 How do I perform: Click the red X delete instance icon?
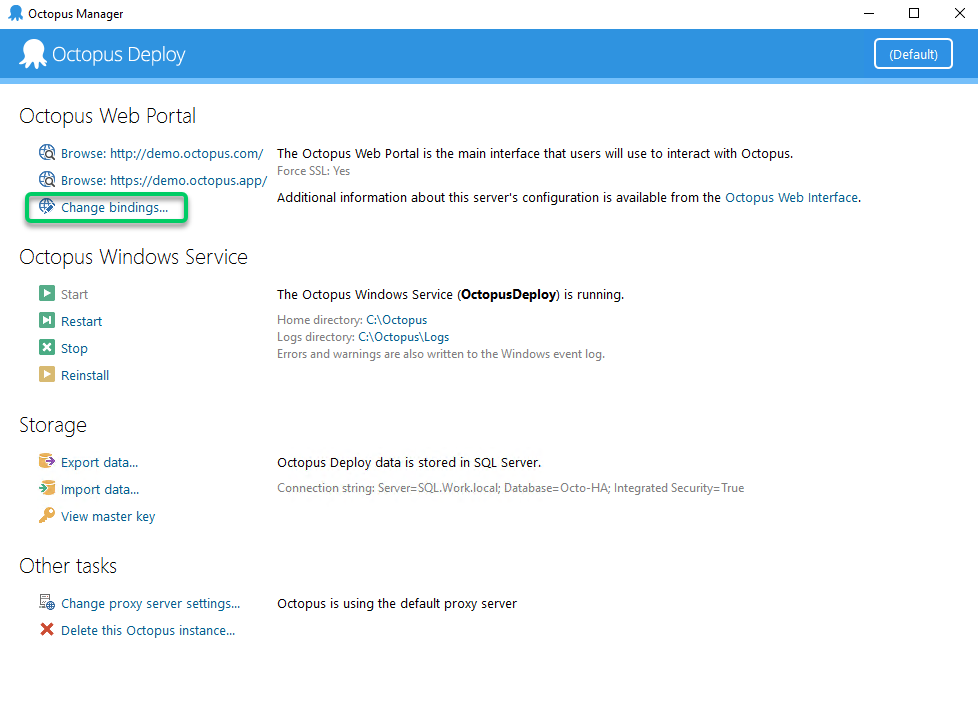47,630
